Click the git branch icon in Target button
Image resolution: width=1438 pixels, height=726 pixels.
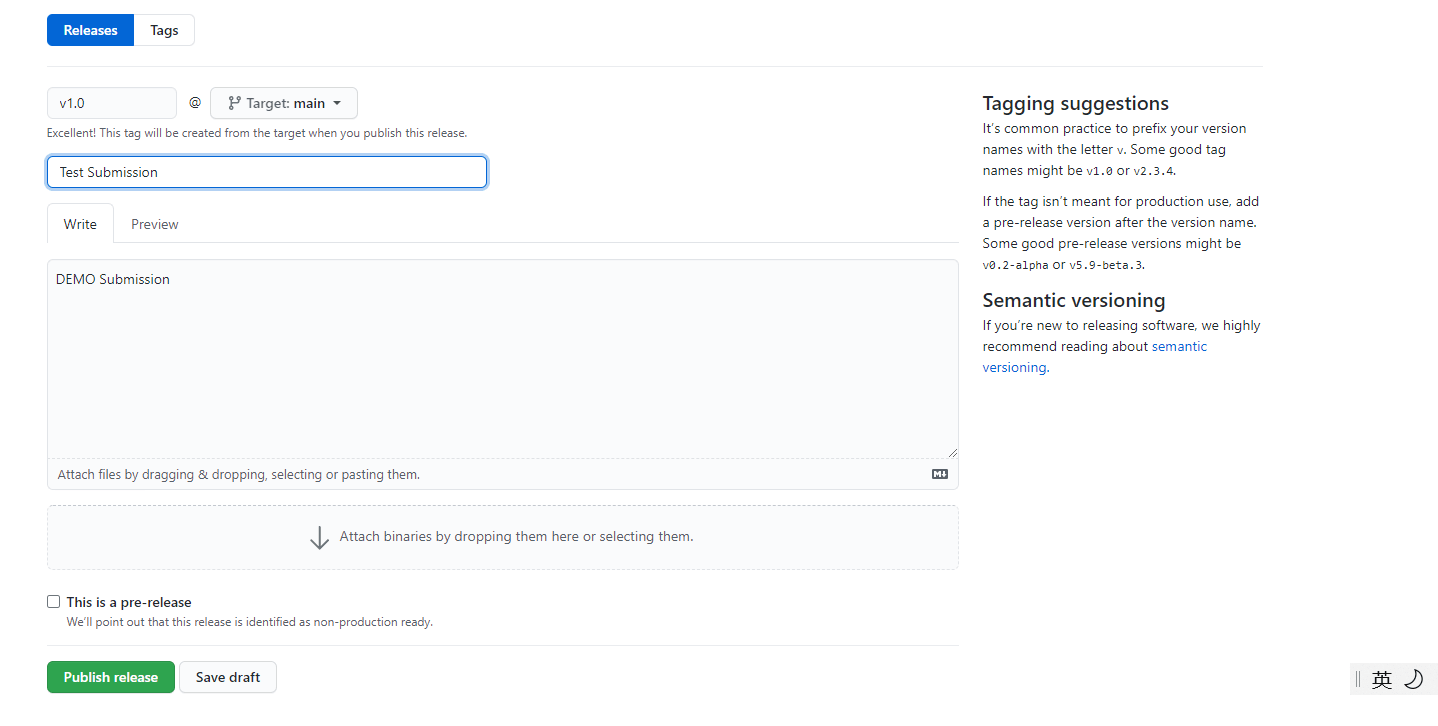(234, 103)
